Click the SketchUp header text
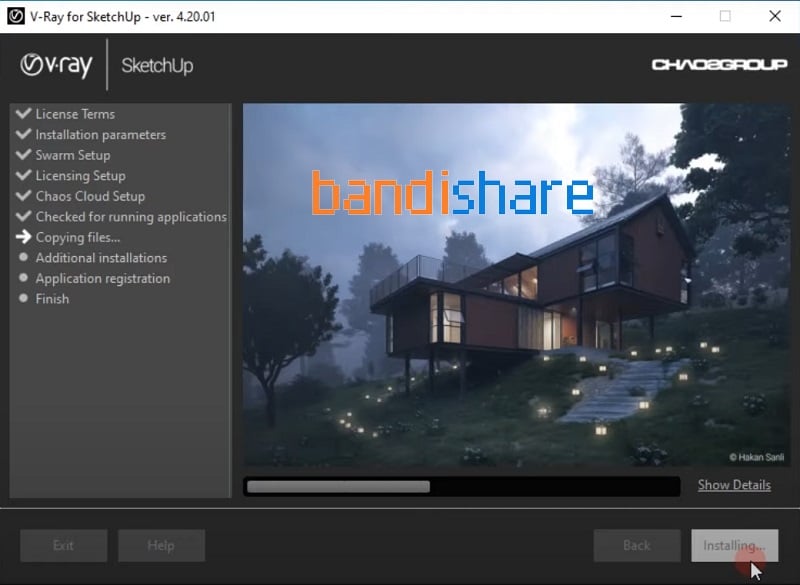 (x=157, y=66)
